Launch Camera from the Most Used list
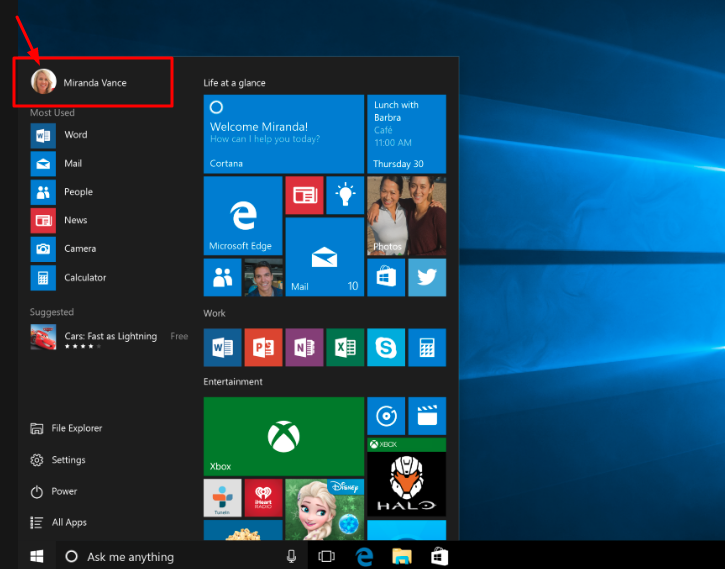 coord(63,249)
